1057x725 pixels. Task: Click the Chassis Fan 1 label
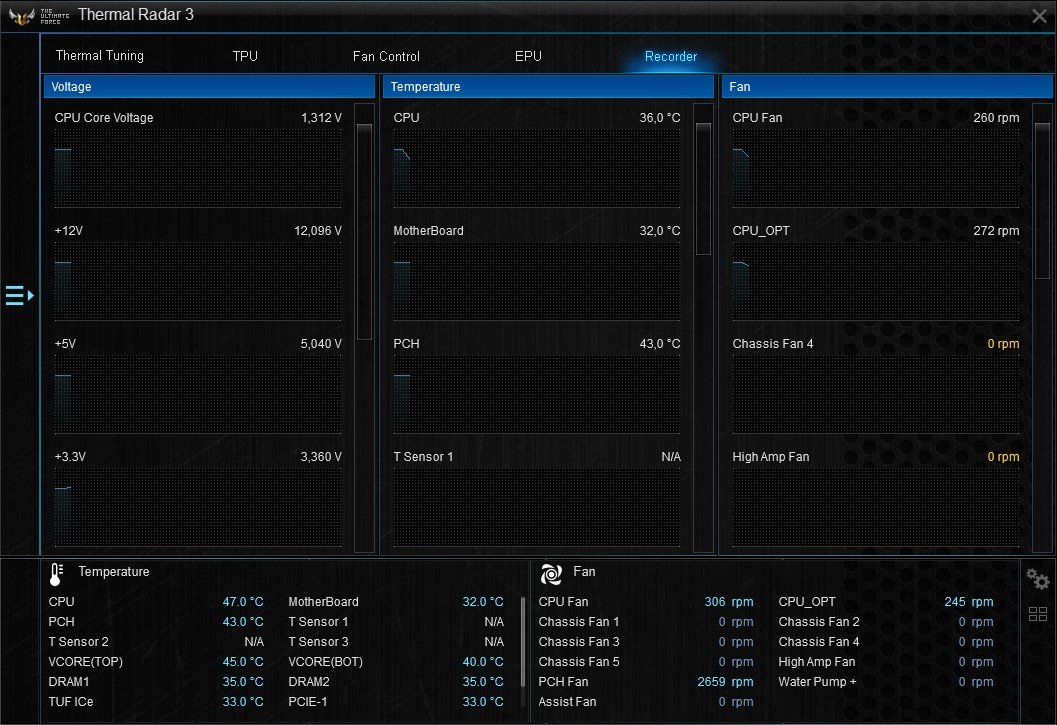pyautogui.click(x=579, y=622)
